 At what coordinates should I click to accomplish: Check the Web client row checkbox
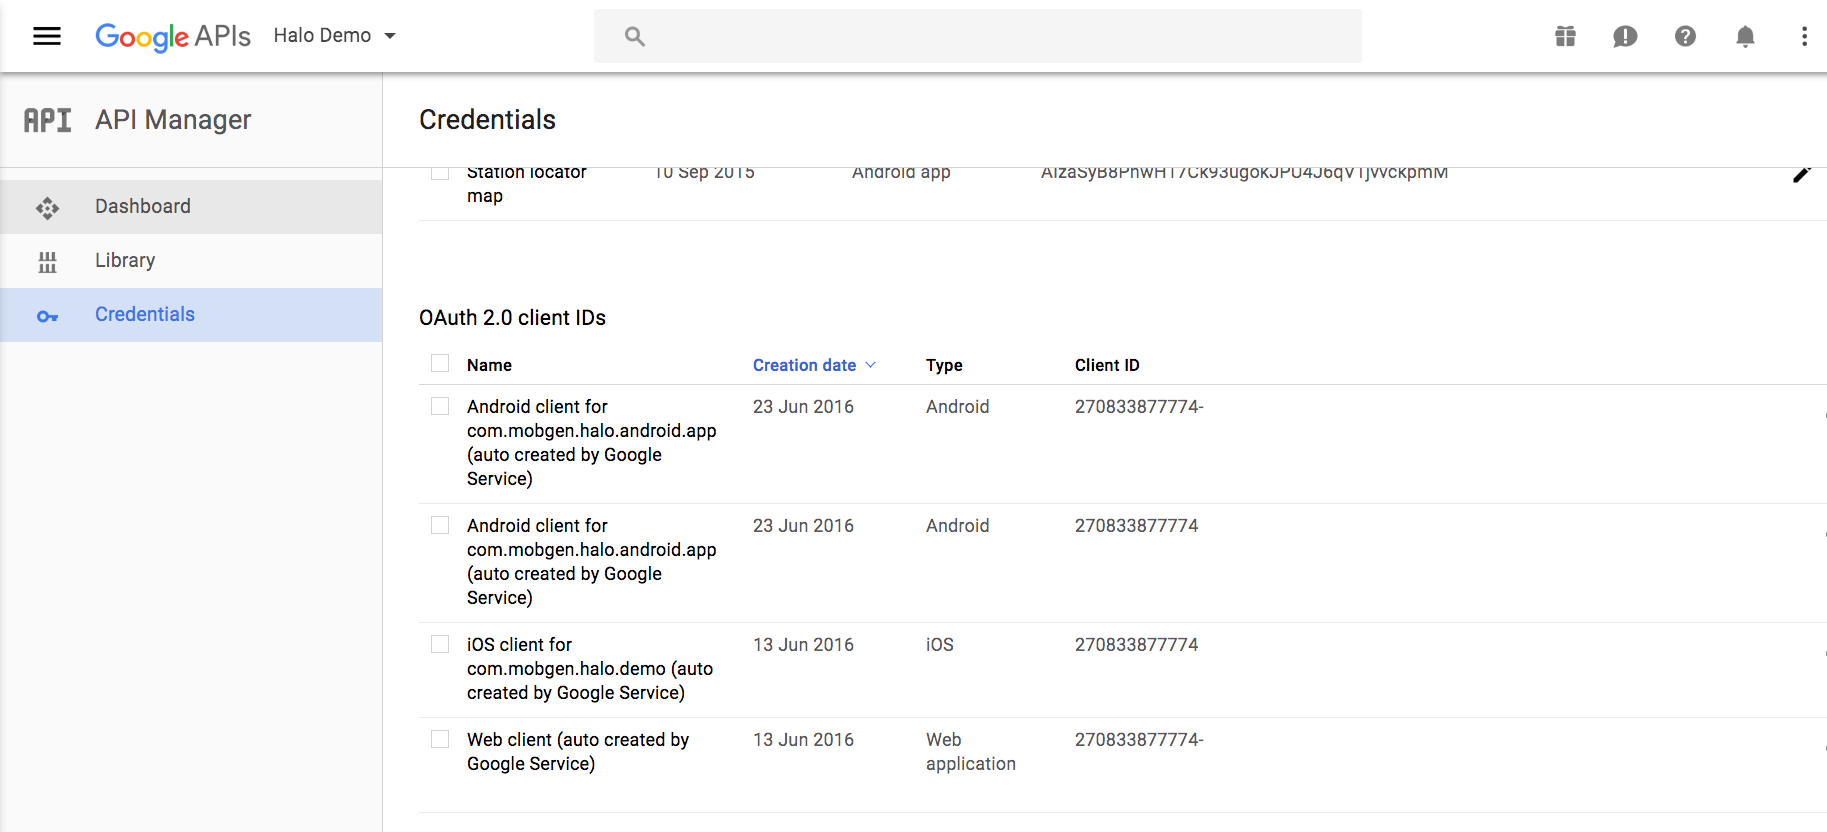440,739
